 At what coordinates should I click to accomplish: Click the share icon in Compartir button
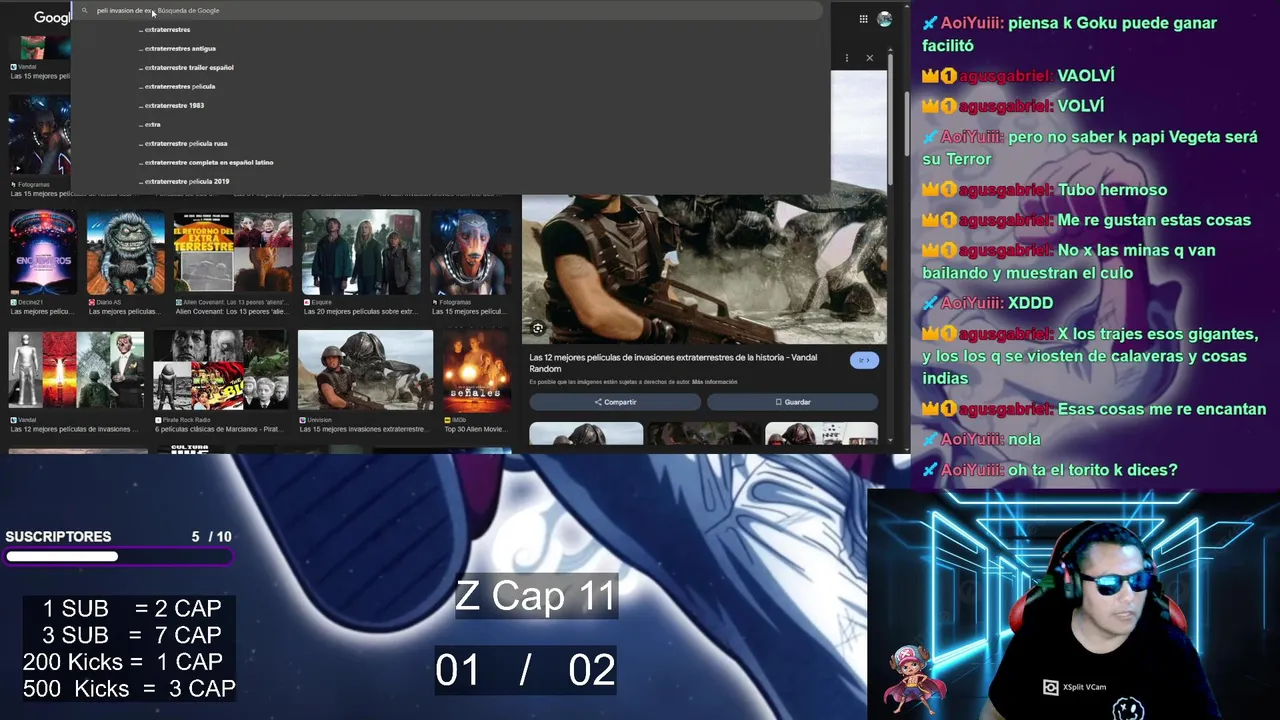[x=598, y=402]
